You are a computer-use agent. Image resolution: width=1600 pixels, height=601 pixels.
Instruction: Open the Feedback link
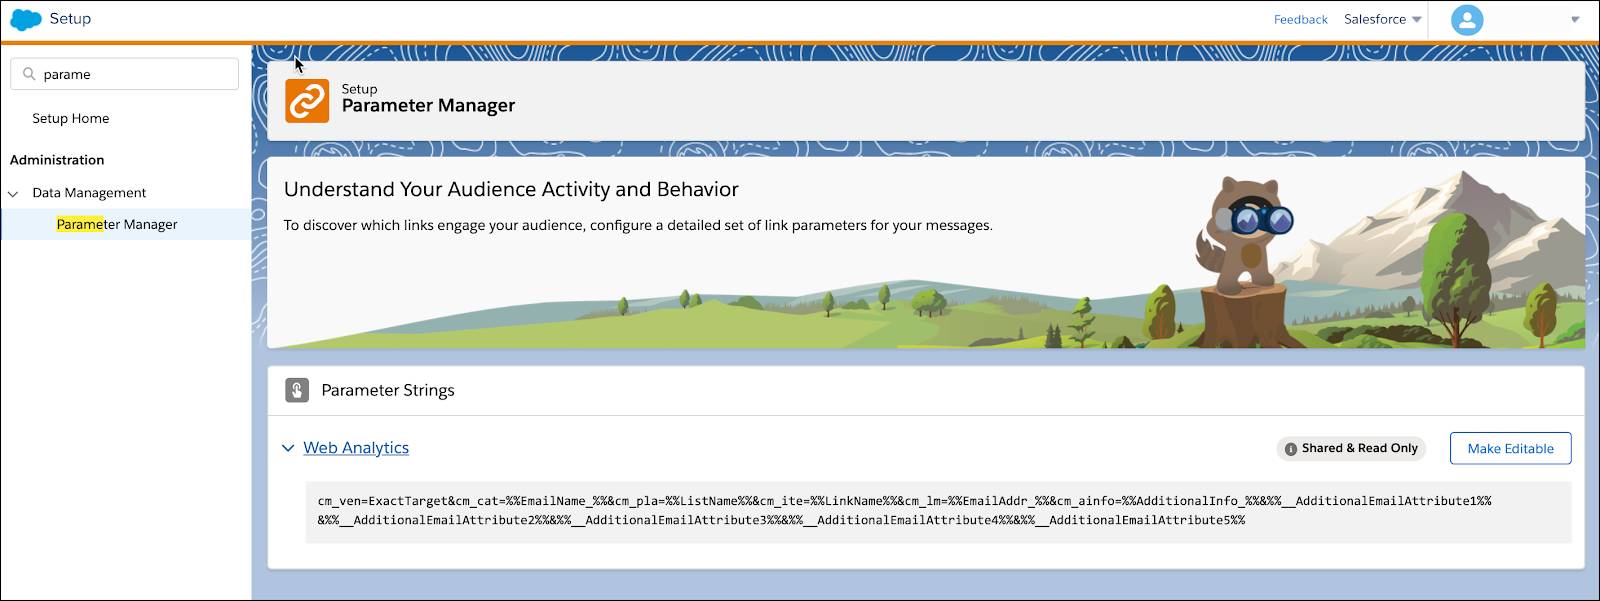pos(1300,19)
